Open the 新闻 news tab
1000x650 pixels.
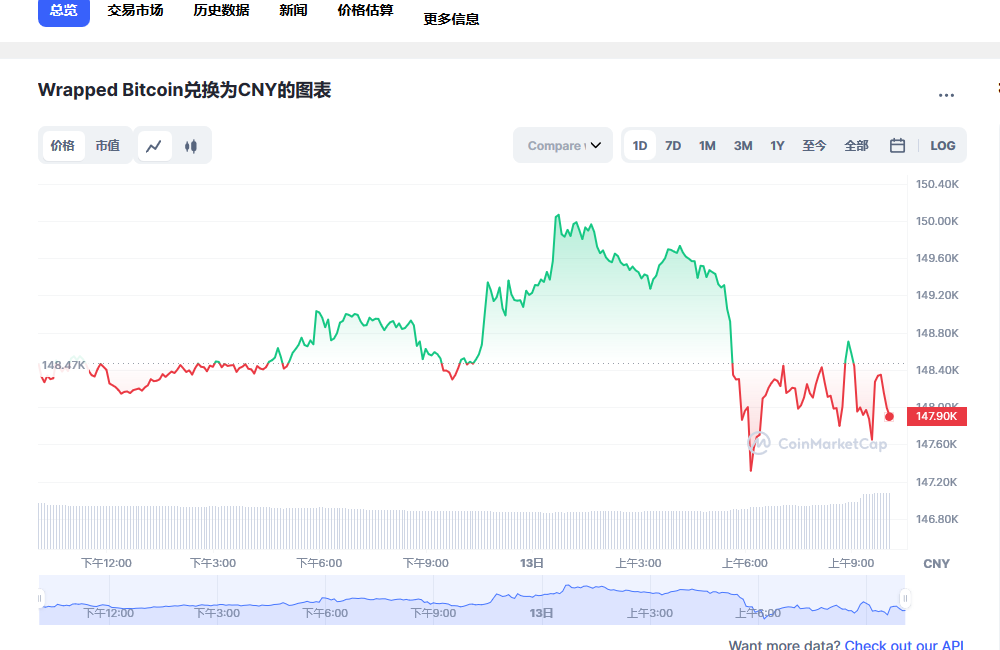tap(293, 10)
